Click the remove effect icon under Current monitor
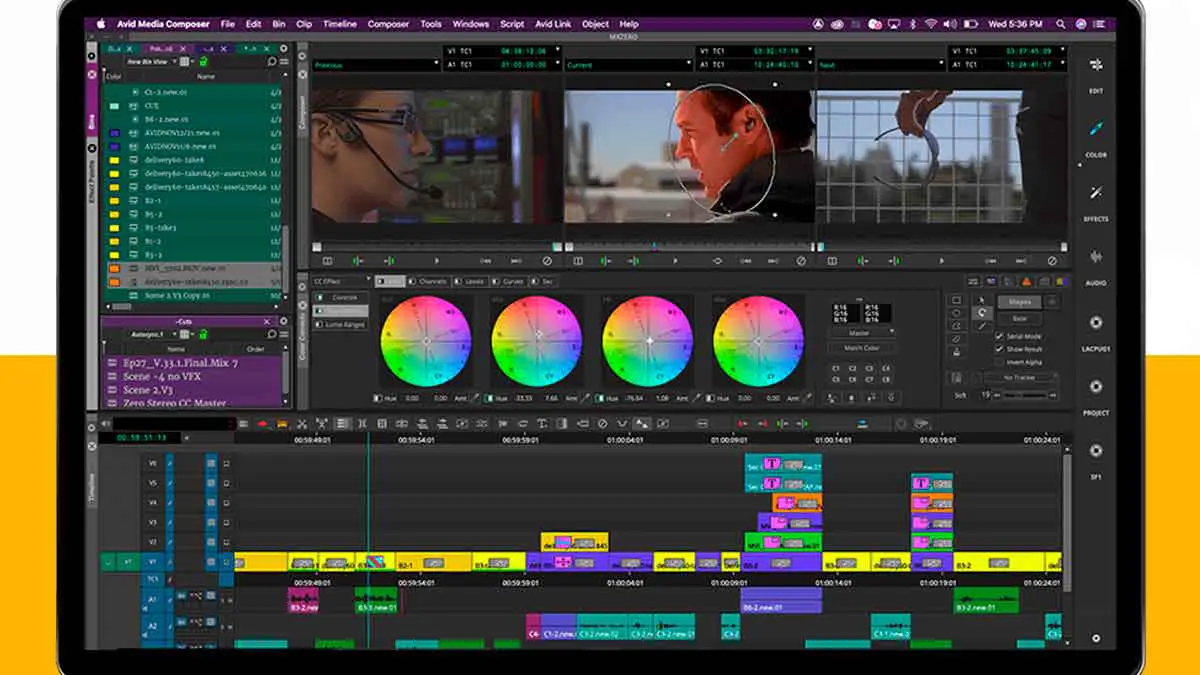The height and width of the screenshot is (675, 1200). 800,261
